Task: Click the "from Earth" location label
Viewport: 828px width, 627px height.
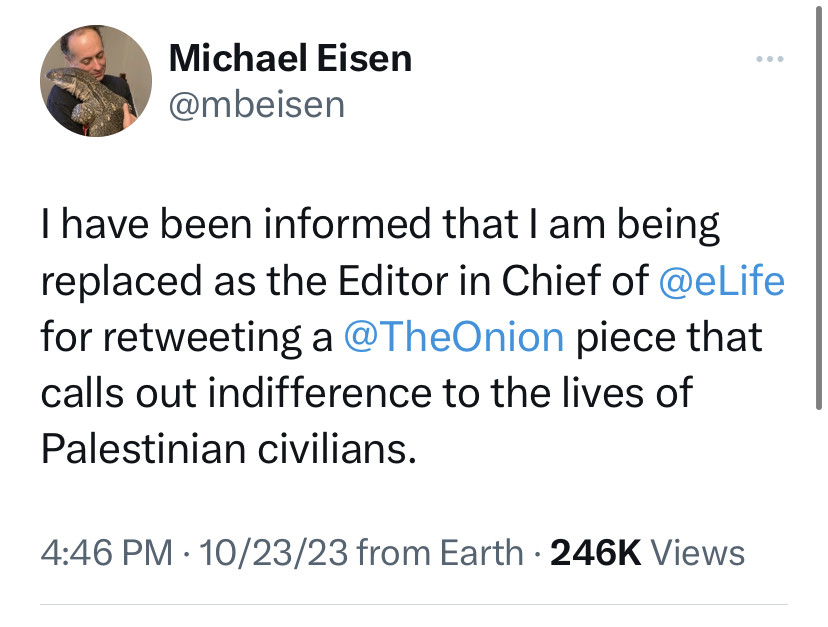Action: tap(439, 552)
